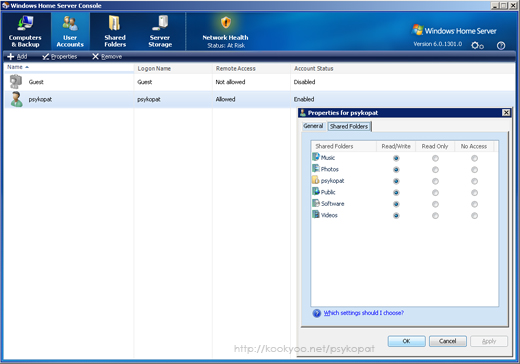The width and height of the screenshot is (520, 364).
Task: Open the Server Storage section
Action: (160, 31)
